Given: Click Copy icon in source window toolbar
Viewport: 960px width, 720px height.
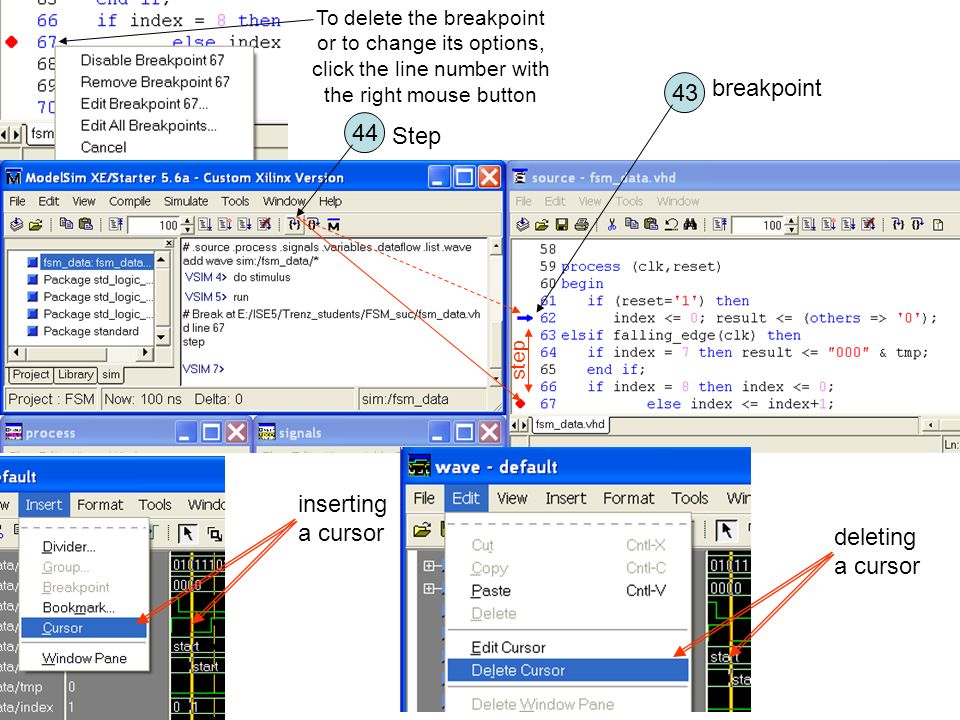Looking at the screenshot, I should pyautogui.click(x=631, y=224).
